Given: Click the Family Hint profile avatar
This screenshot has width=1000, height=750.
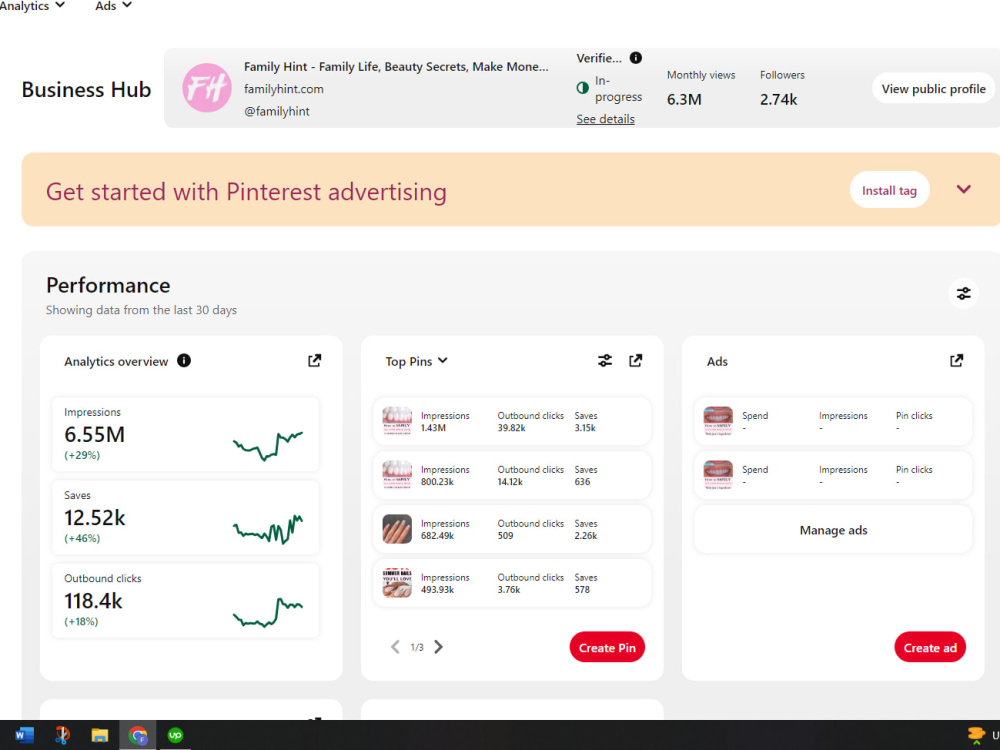Looking at the screenshot, I should point(207,88).
